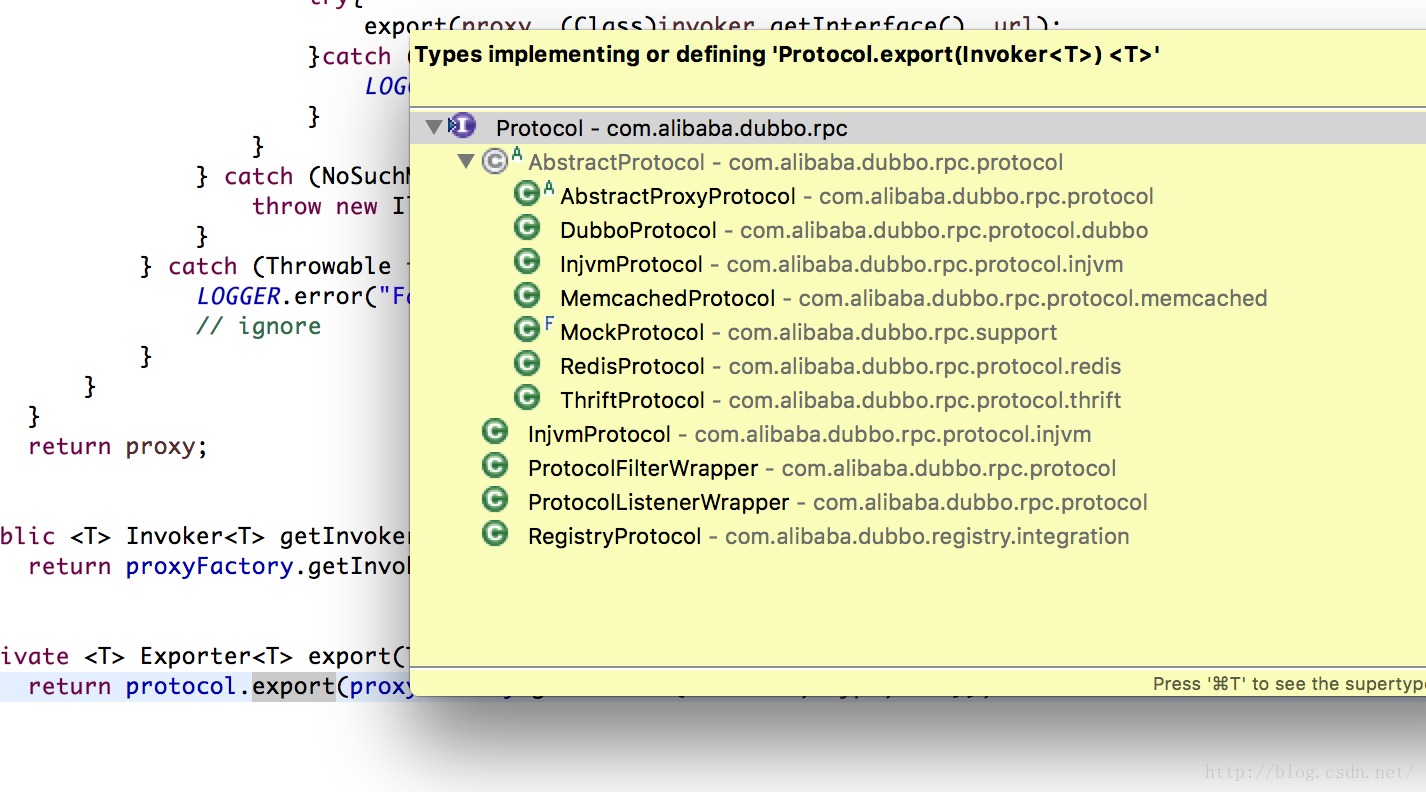
Task: Open DubboProtocol in the hierarchy list
Action: (854, 230)
